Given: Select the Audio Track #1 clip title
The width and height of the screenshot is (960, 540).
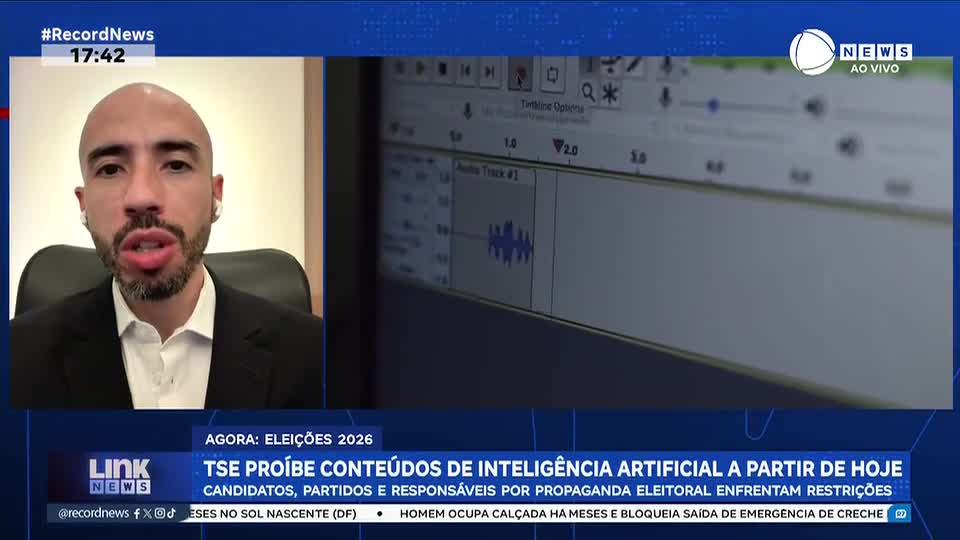Looking at the screenshot, I should [487, 171].
